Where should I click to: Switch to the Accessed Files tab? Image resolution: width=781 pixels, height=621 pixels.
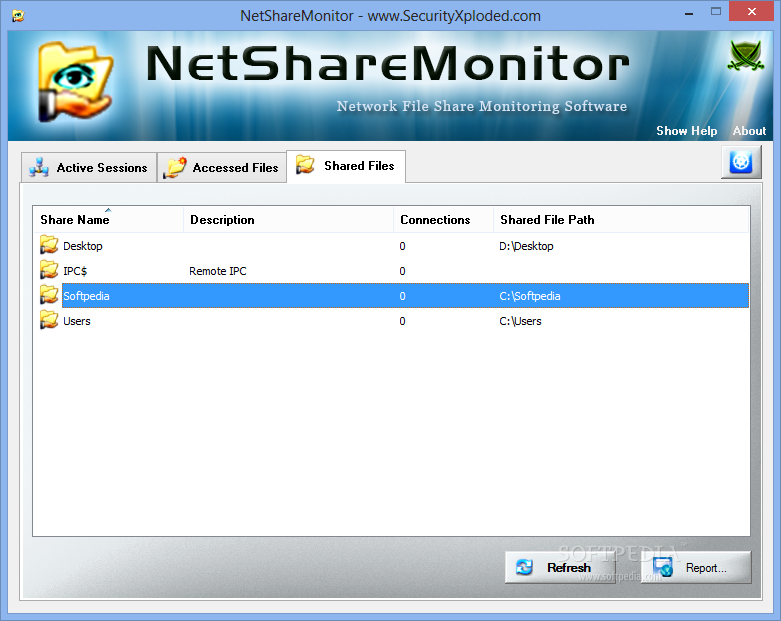coord(222,168)
